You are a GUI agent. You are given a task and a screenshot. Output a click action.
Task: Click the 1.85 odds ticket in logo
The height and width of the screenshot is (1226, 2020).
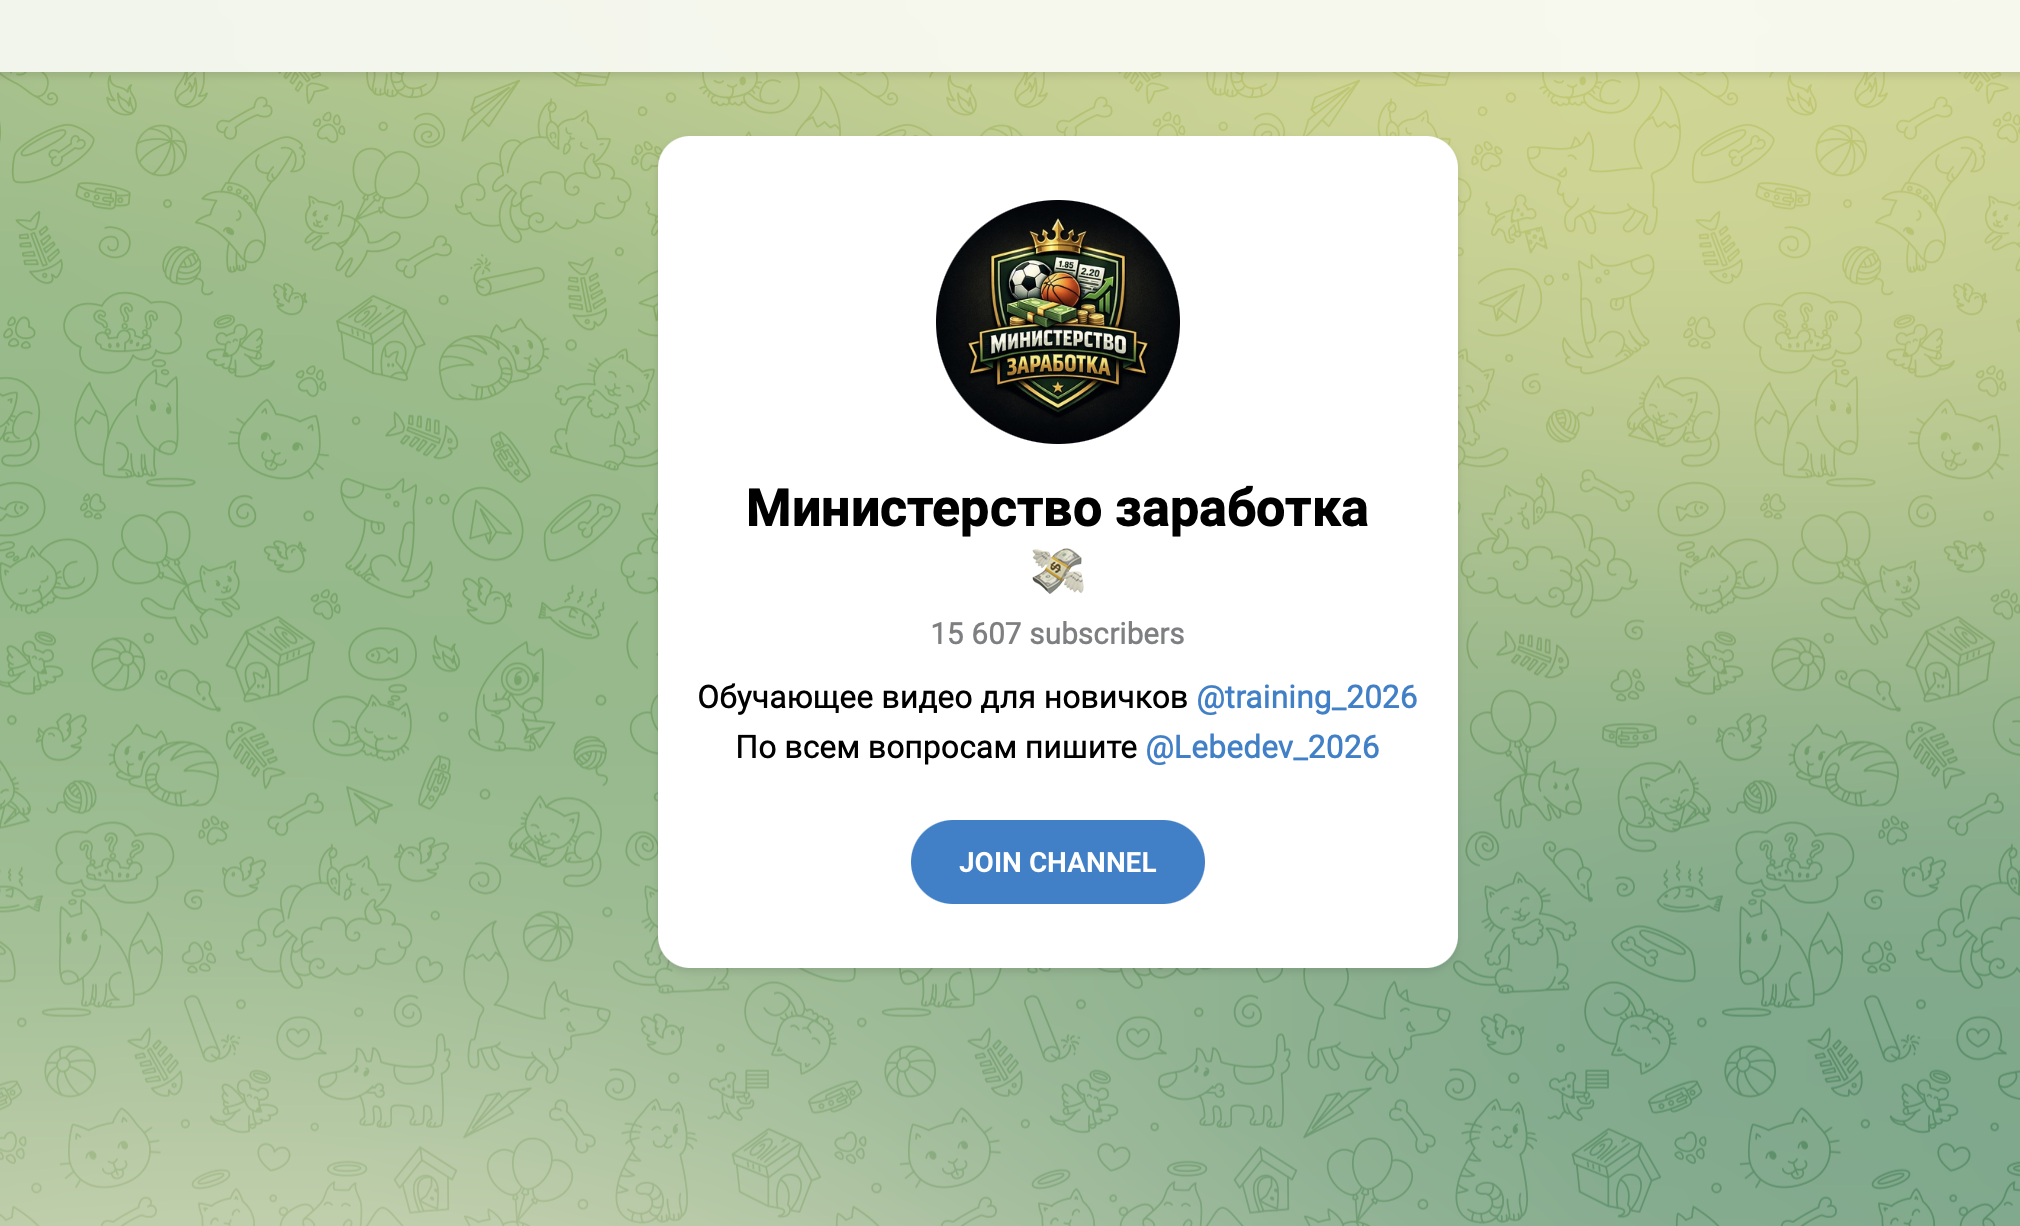(x=1066, y=265)
